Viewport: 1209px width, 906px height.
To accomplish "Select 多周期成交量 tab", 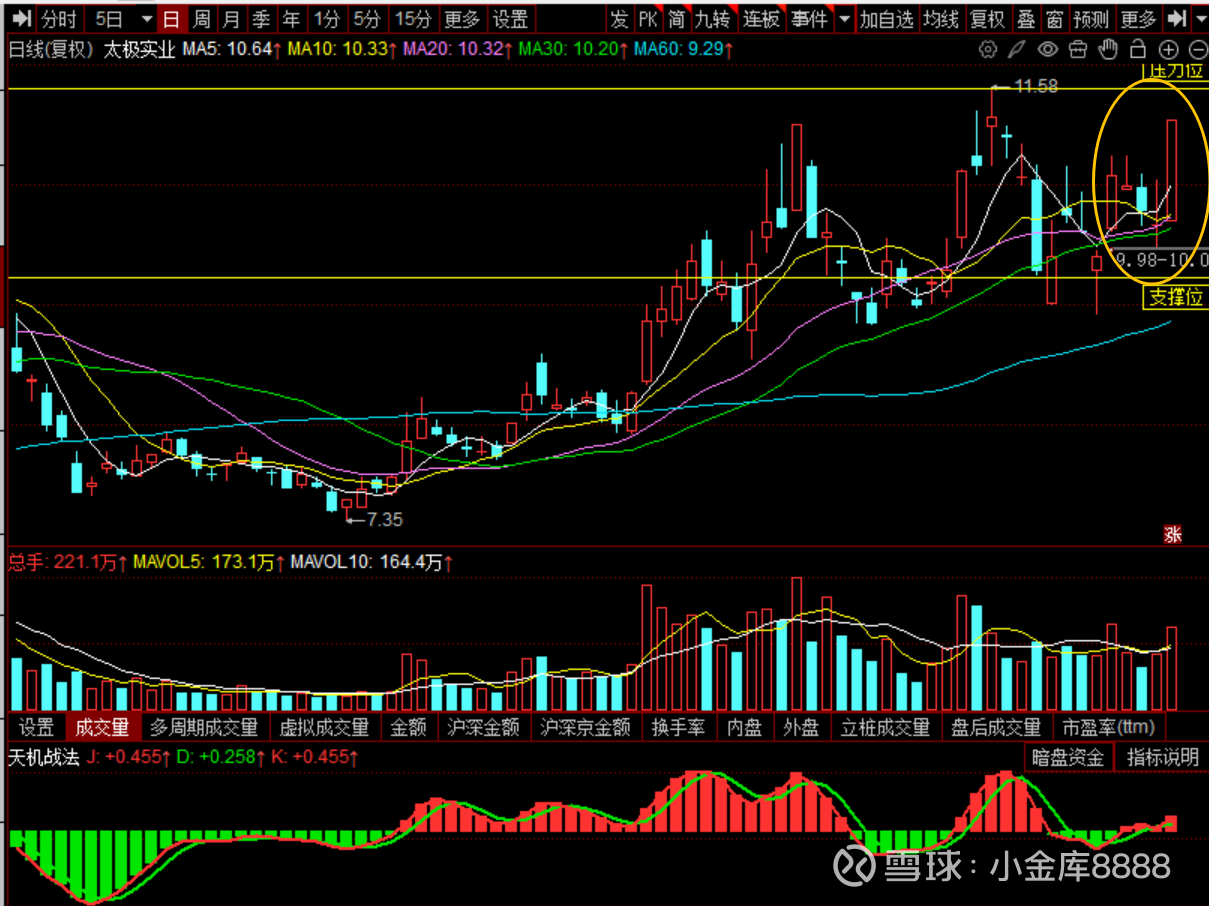I will click(x=204, y=727).
